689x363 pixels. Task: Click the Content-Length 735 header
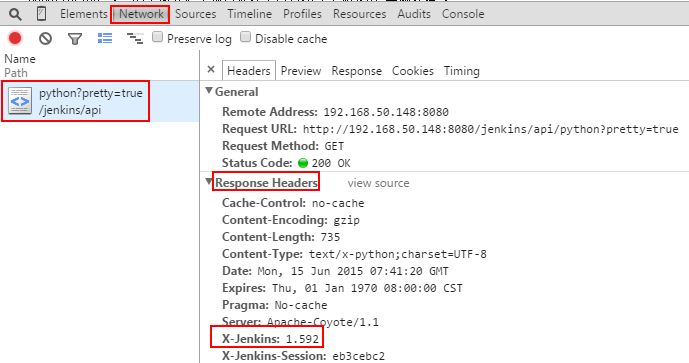(x=281, y=237)
